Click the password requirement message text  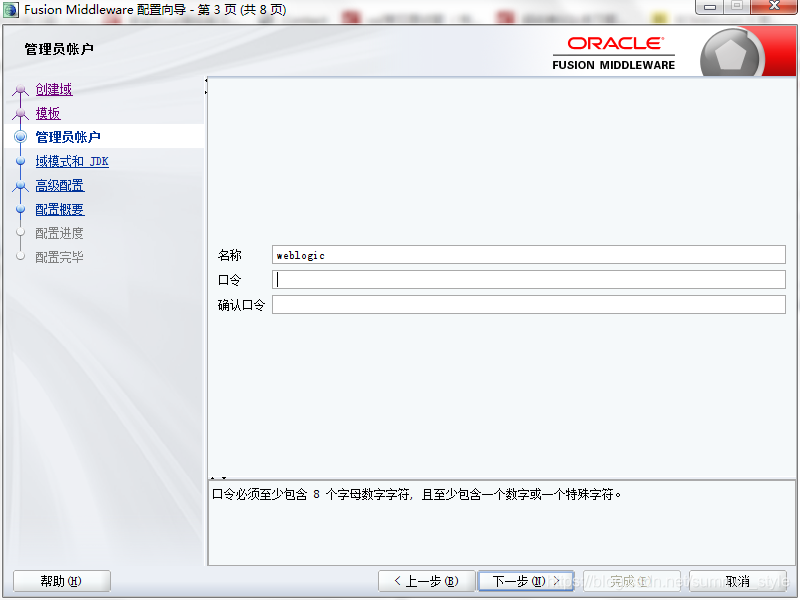416,494
